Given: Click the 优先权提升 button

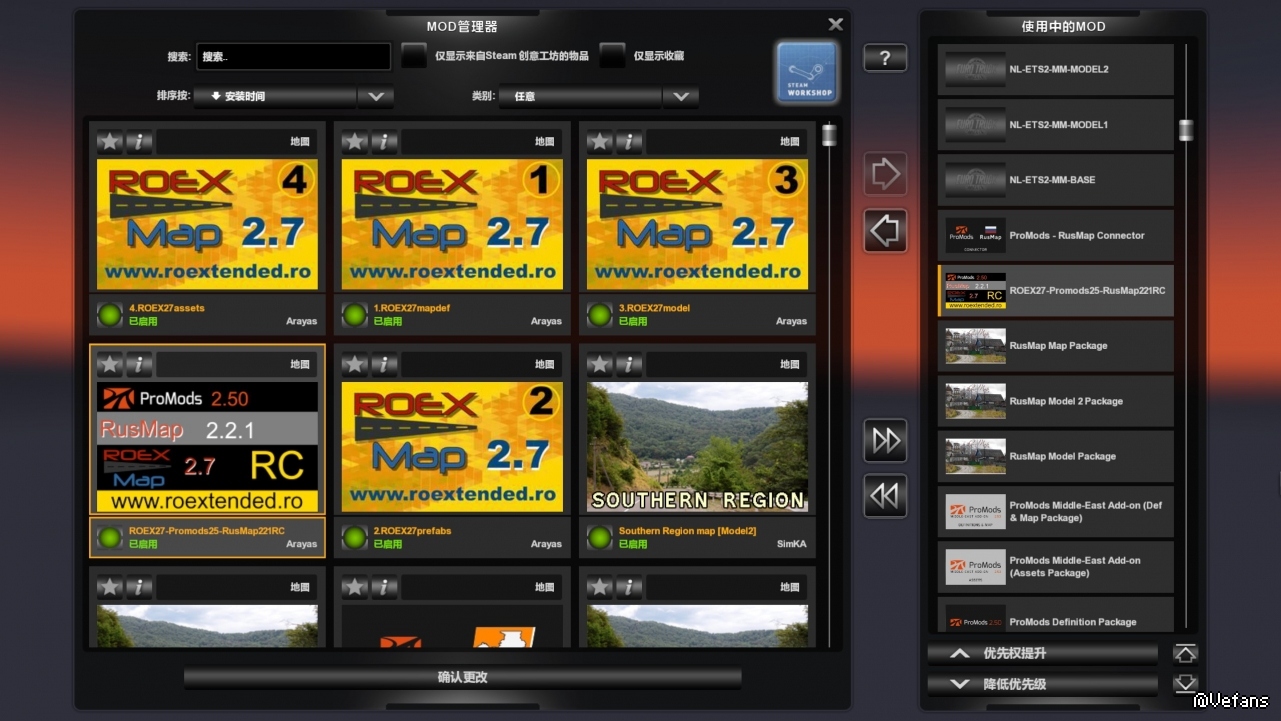Looking at the screenshot, I should [x=1043, y=654].
